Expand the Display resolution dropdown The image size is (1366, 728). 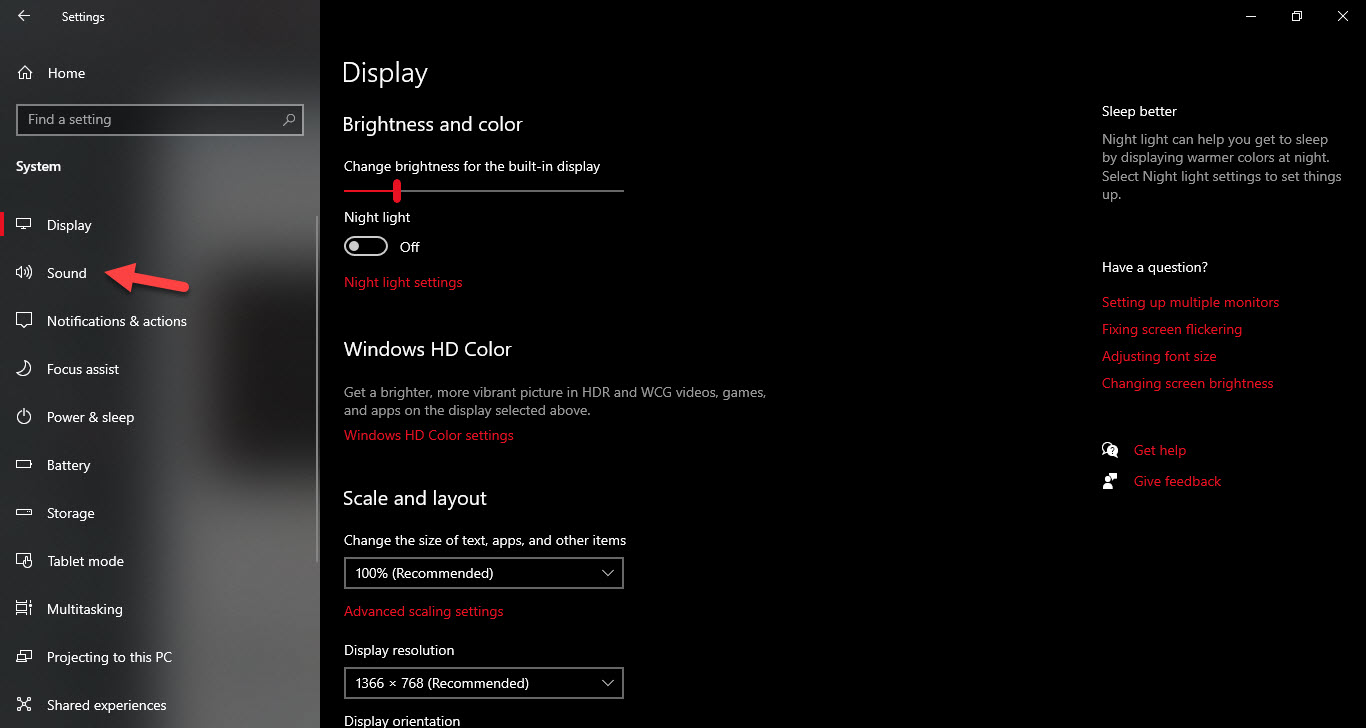point(483,683)
